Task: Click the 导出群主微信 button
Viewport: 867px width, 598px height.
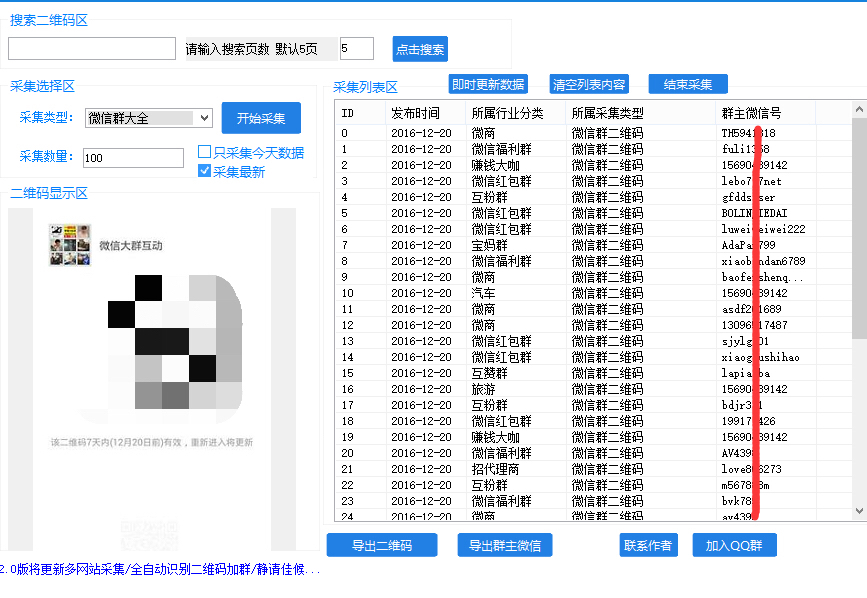Action: (x=505, y=545)
